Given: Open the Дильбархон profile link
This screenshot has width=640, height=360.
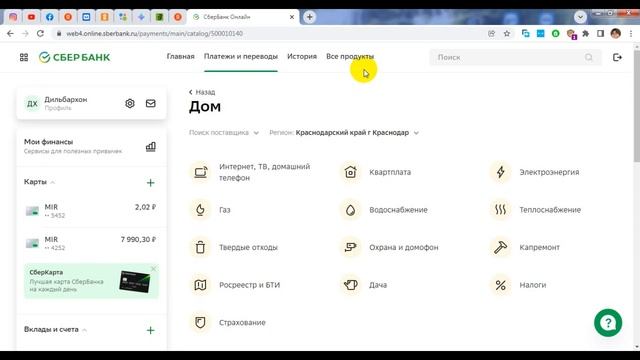Looking at the screenshot, I should pyautogui.click(x=66, y=103).
